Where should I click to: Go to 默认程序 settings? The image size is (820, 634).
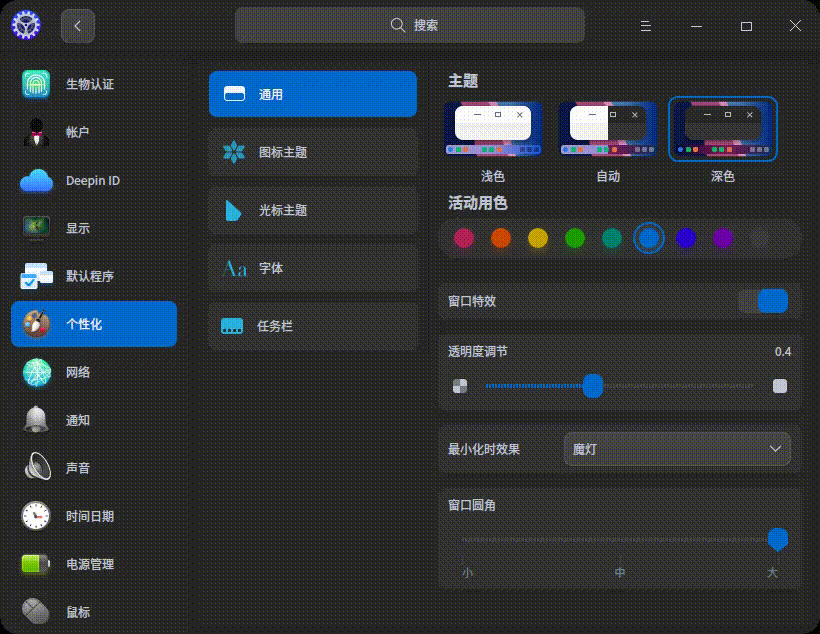pyautogui.click(x=94, y=276)
